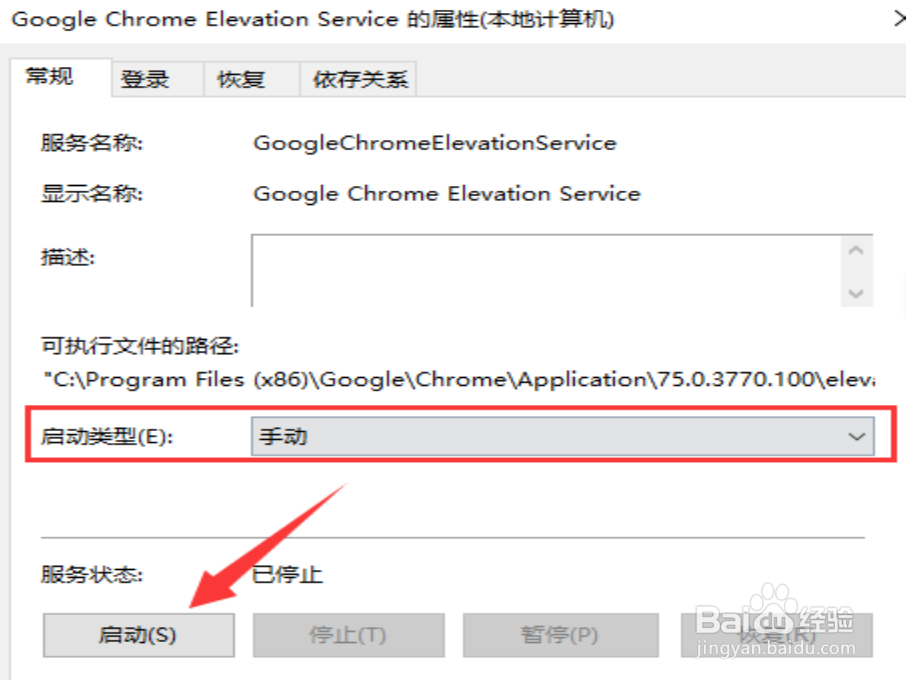Screen dimensions: 906x680
Task: Click the 暂停(P) button
Action: tap(560, 635)
